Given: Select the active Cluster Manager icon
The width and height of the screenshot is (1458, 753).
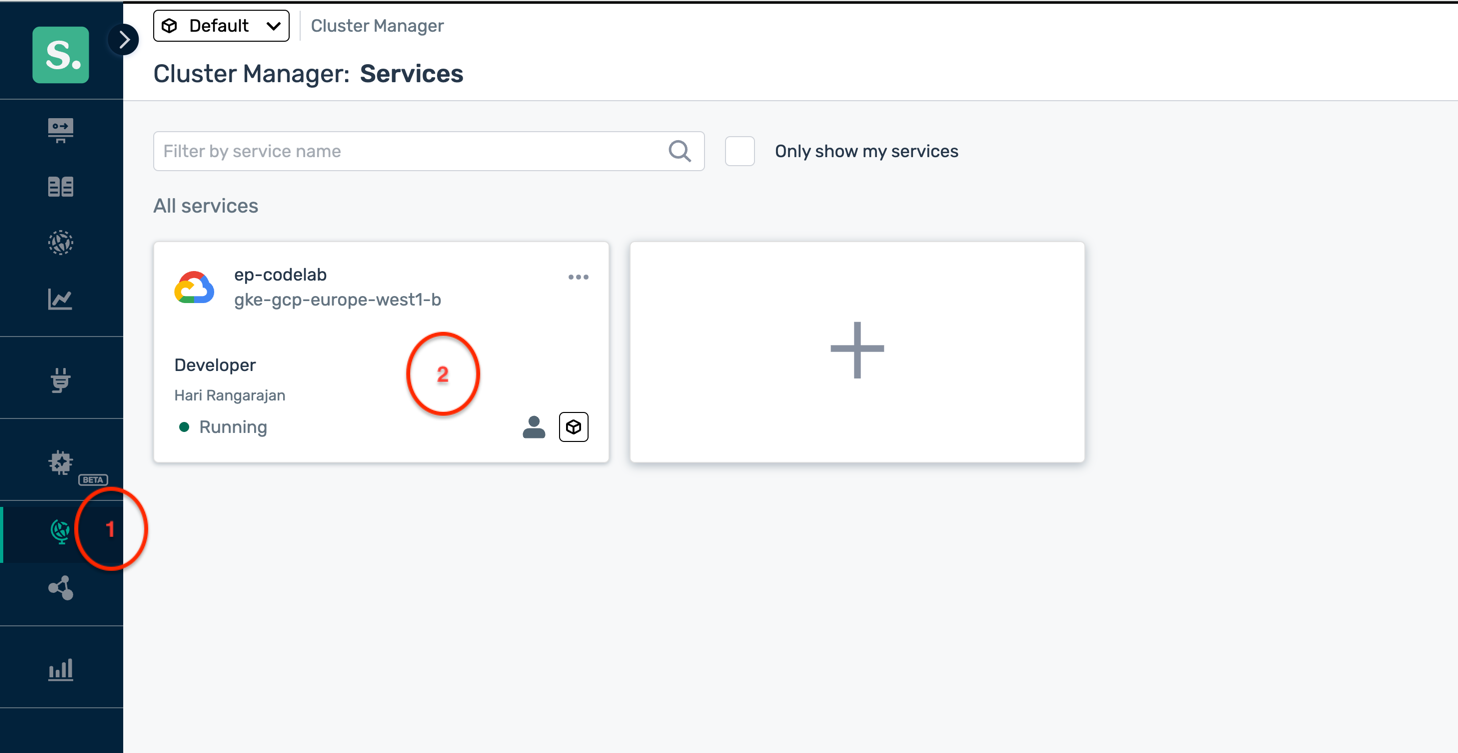Looking at the screenshot, I should click(x=60, y=533).
